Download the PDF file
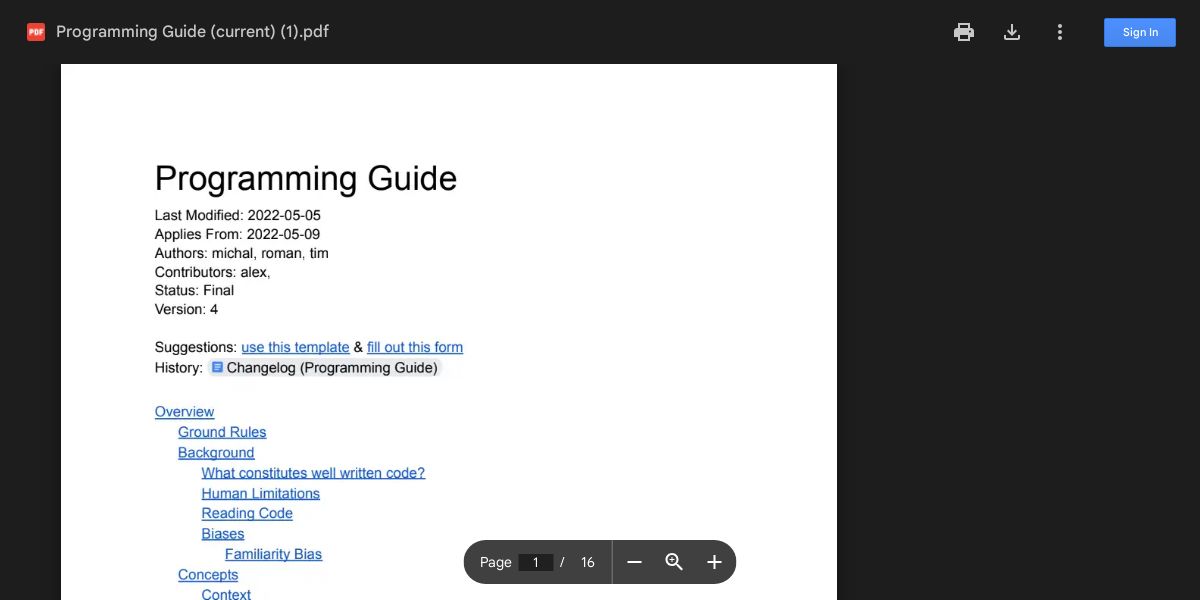 [1012, 32]
